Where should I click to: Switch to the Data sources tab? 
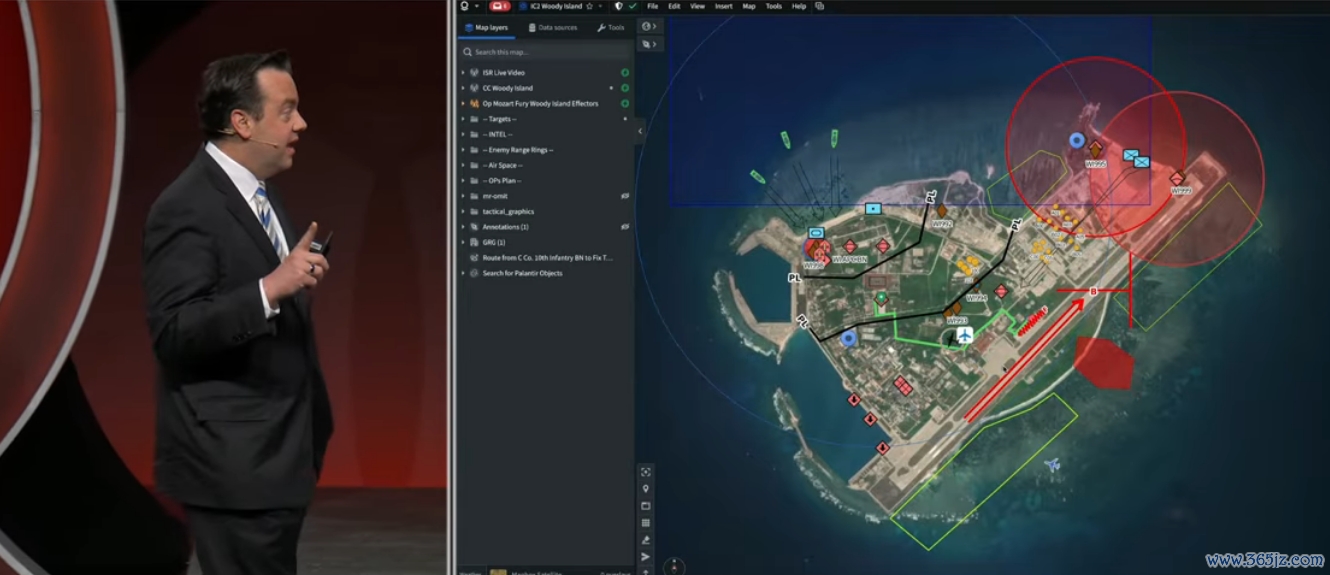(552, 27)
